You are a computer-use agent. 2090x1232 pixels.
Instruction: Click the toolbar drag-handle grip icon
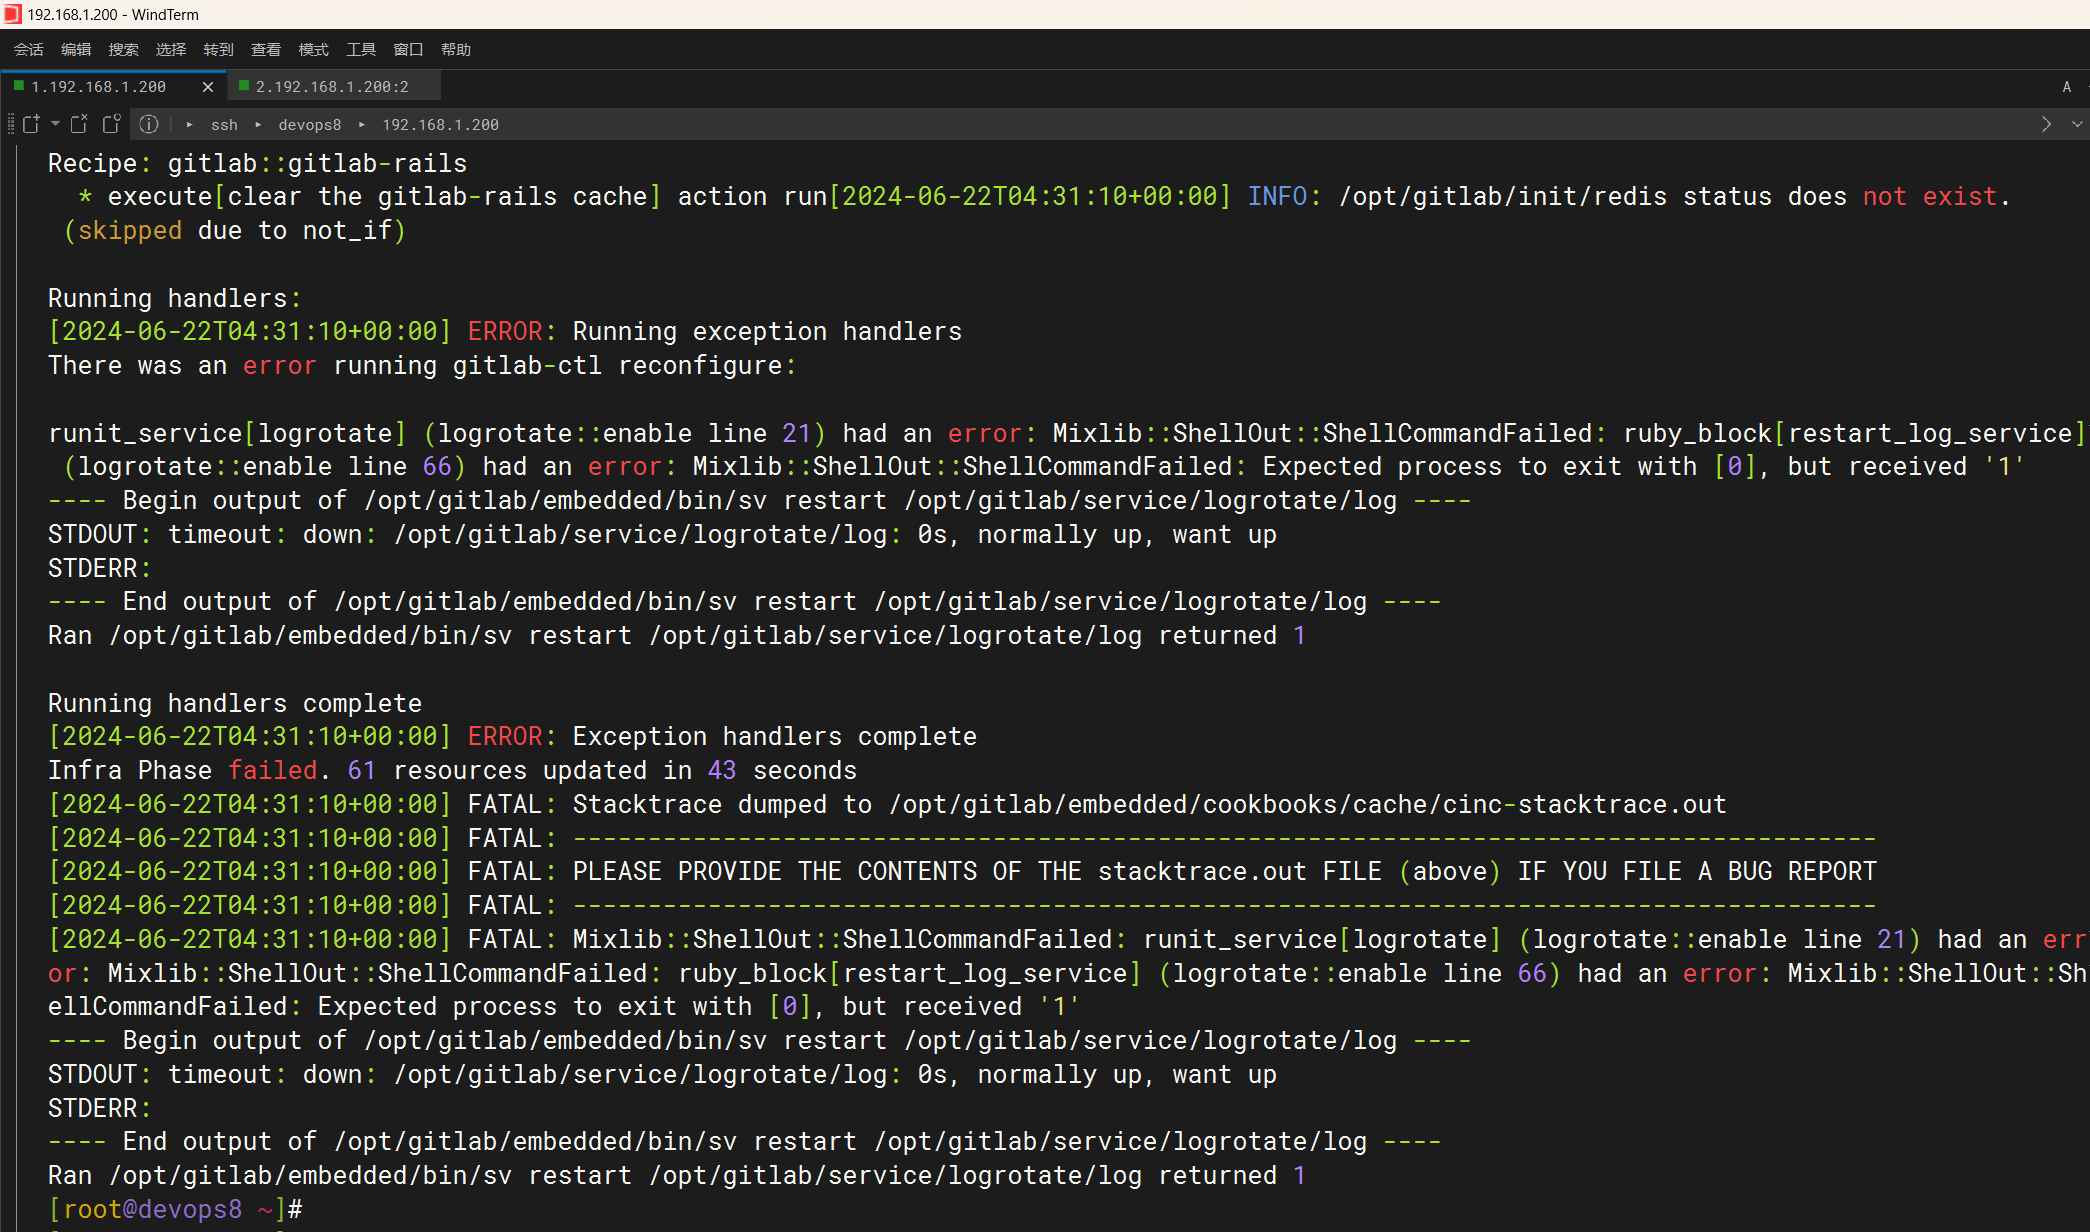11,124
